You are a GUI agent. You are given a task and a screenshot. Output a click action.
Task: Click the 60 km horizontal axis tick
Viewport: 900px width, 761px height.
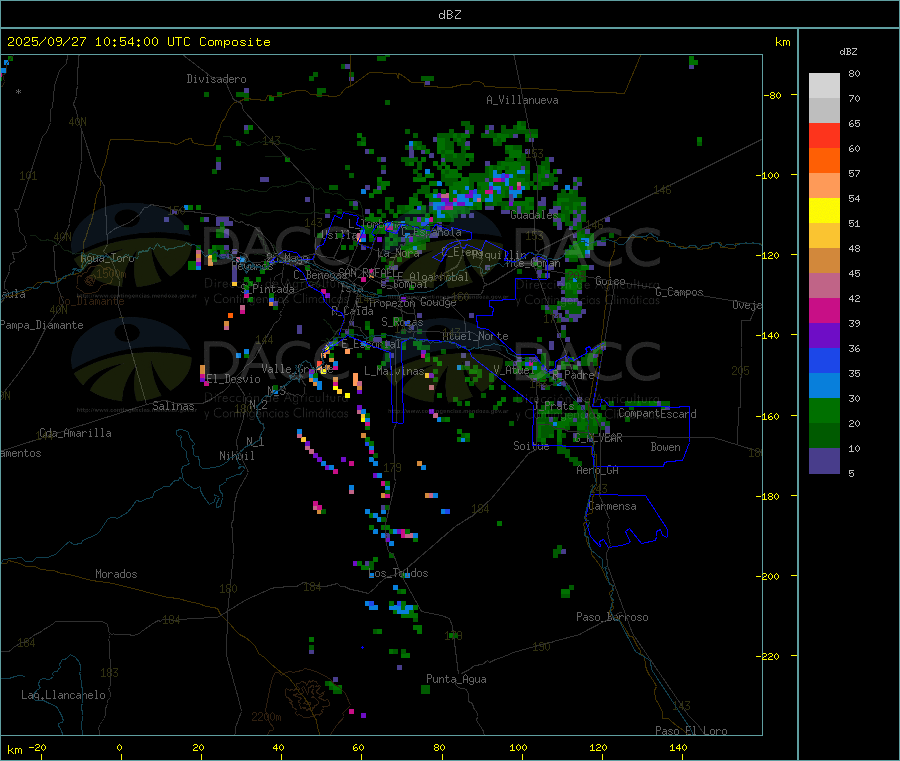(358, 747)
